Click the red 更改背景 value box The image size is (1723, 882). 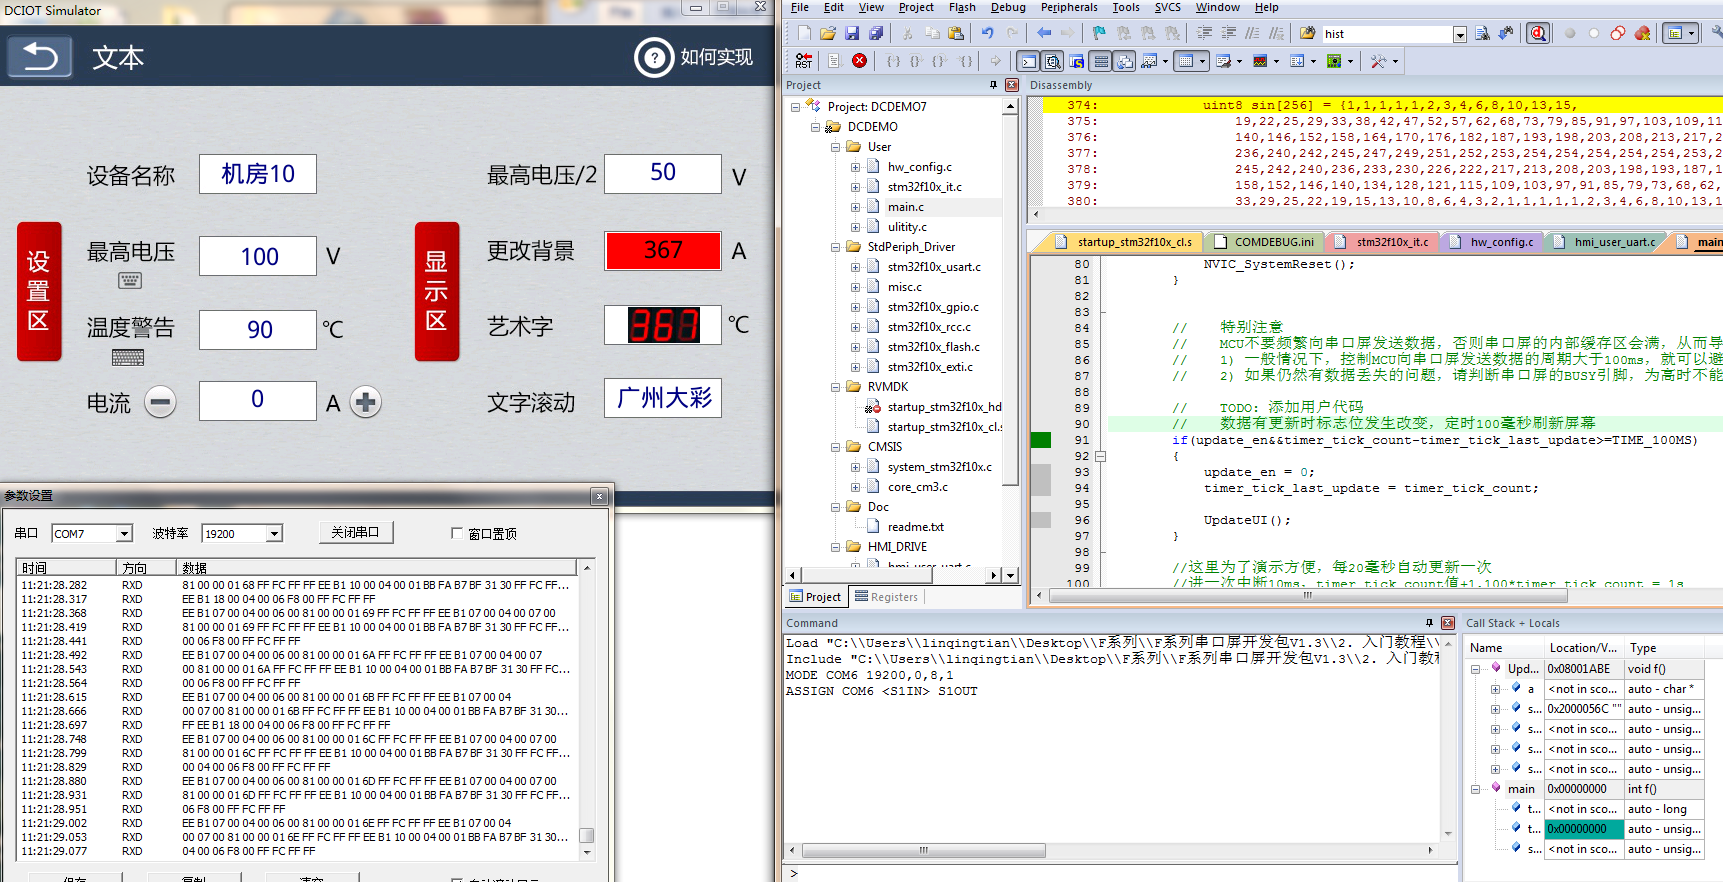pos(662,250)
